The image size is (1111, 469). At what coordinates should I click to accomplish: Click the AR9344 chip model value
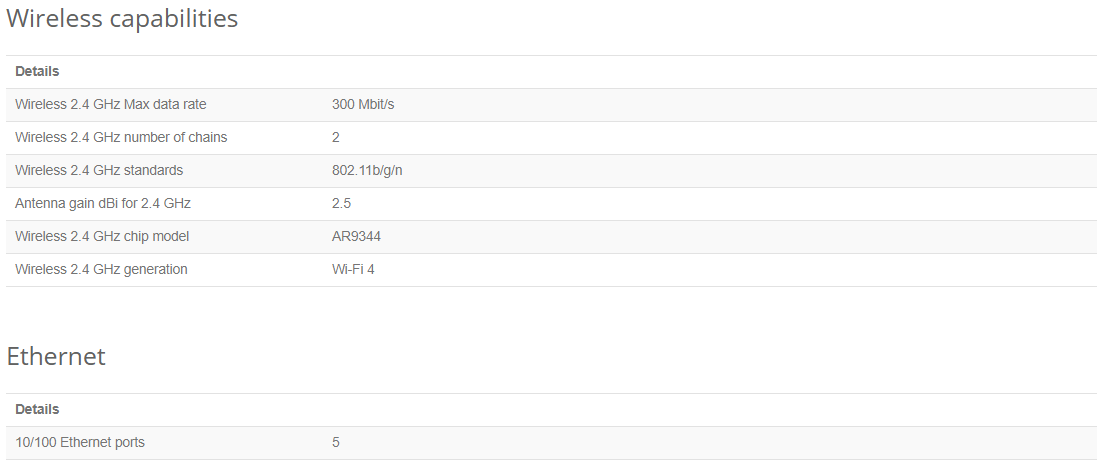356,236
